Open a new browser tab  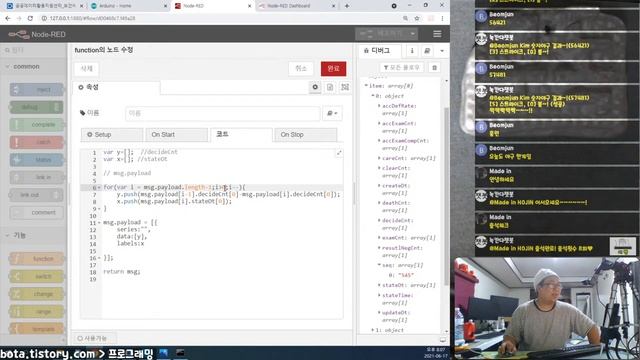[x=347, y=6]
